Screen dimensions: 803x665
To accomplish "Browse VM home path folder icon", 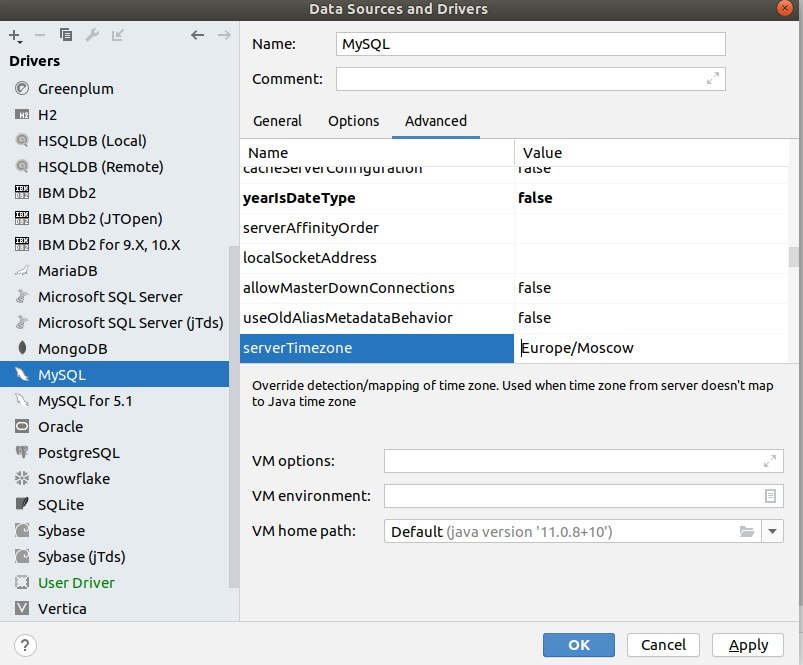I will click(747, 531).
